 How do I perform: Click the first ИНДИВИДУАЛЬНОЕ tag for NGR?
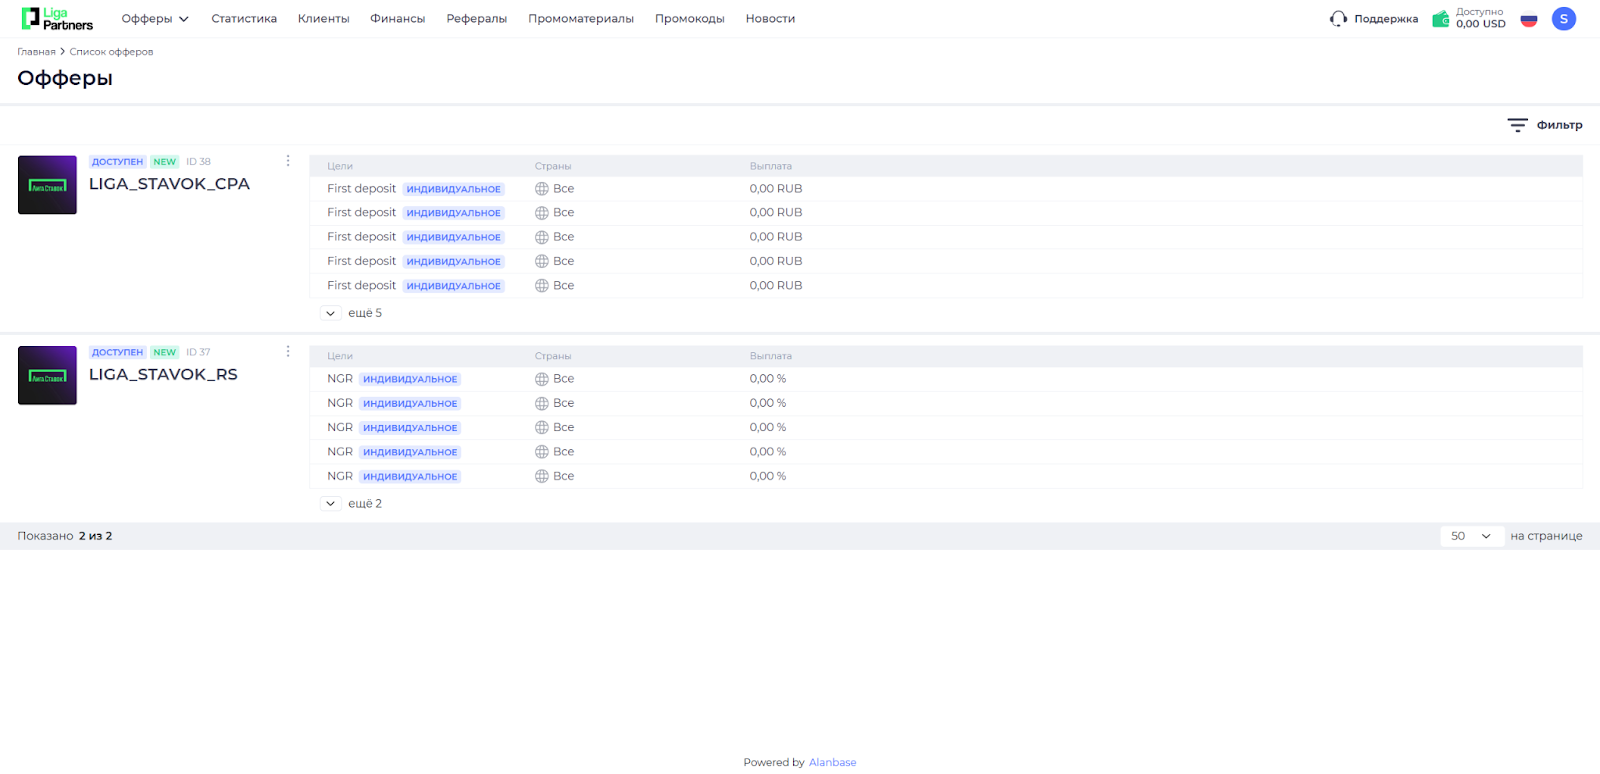pyautogui.click(x=410, y=379)
